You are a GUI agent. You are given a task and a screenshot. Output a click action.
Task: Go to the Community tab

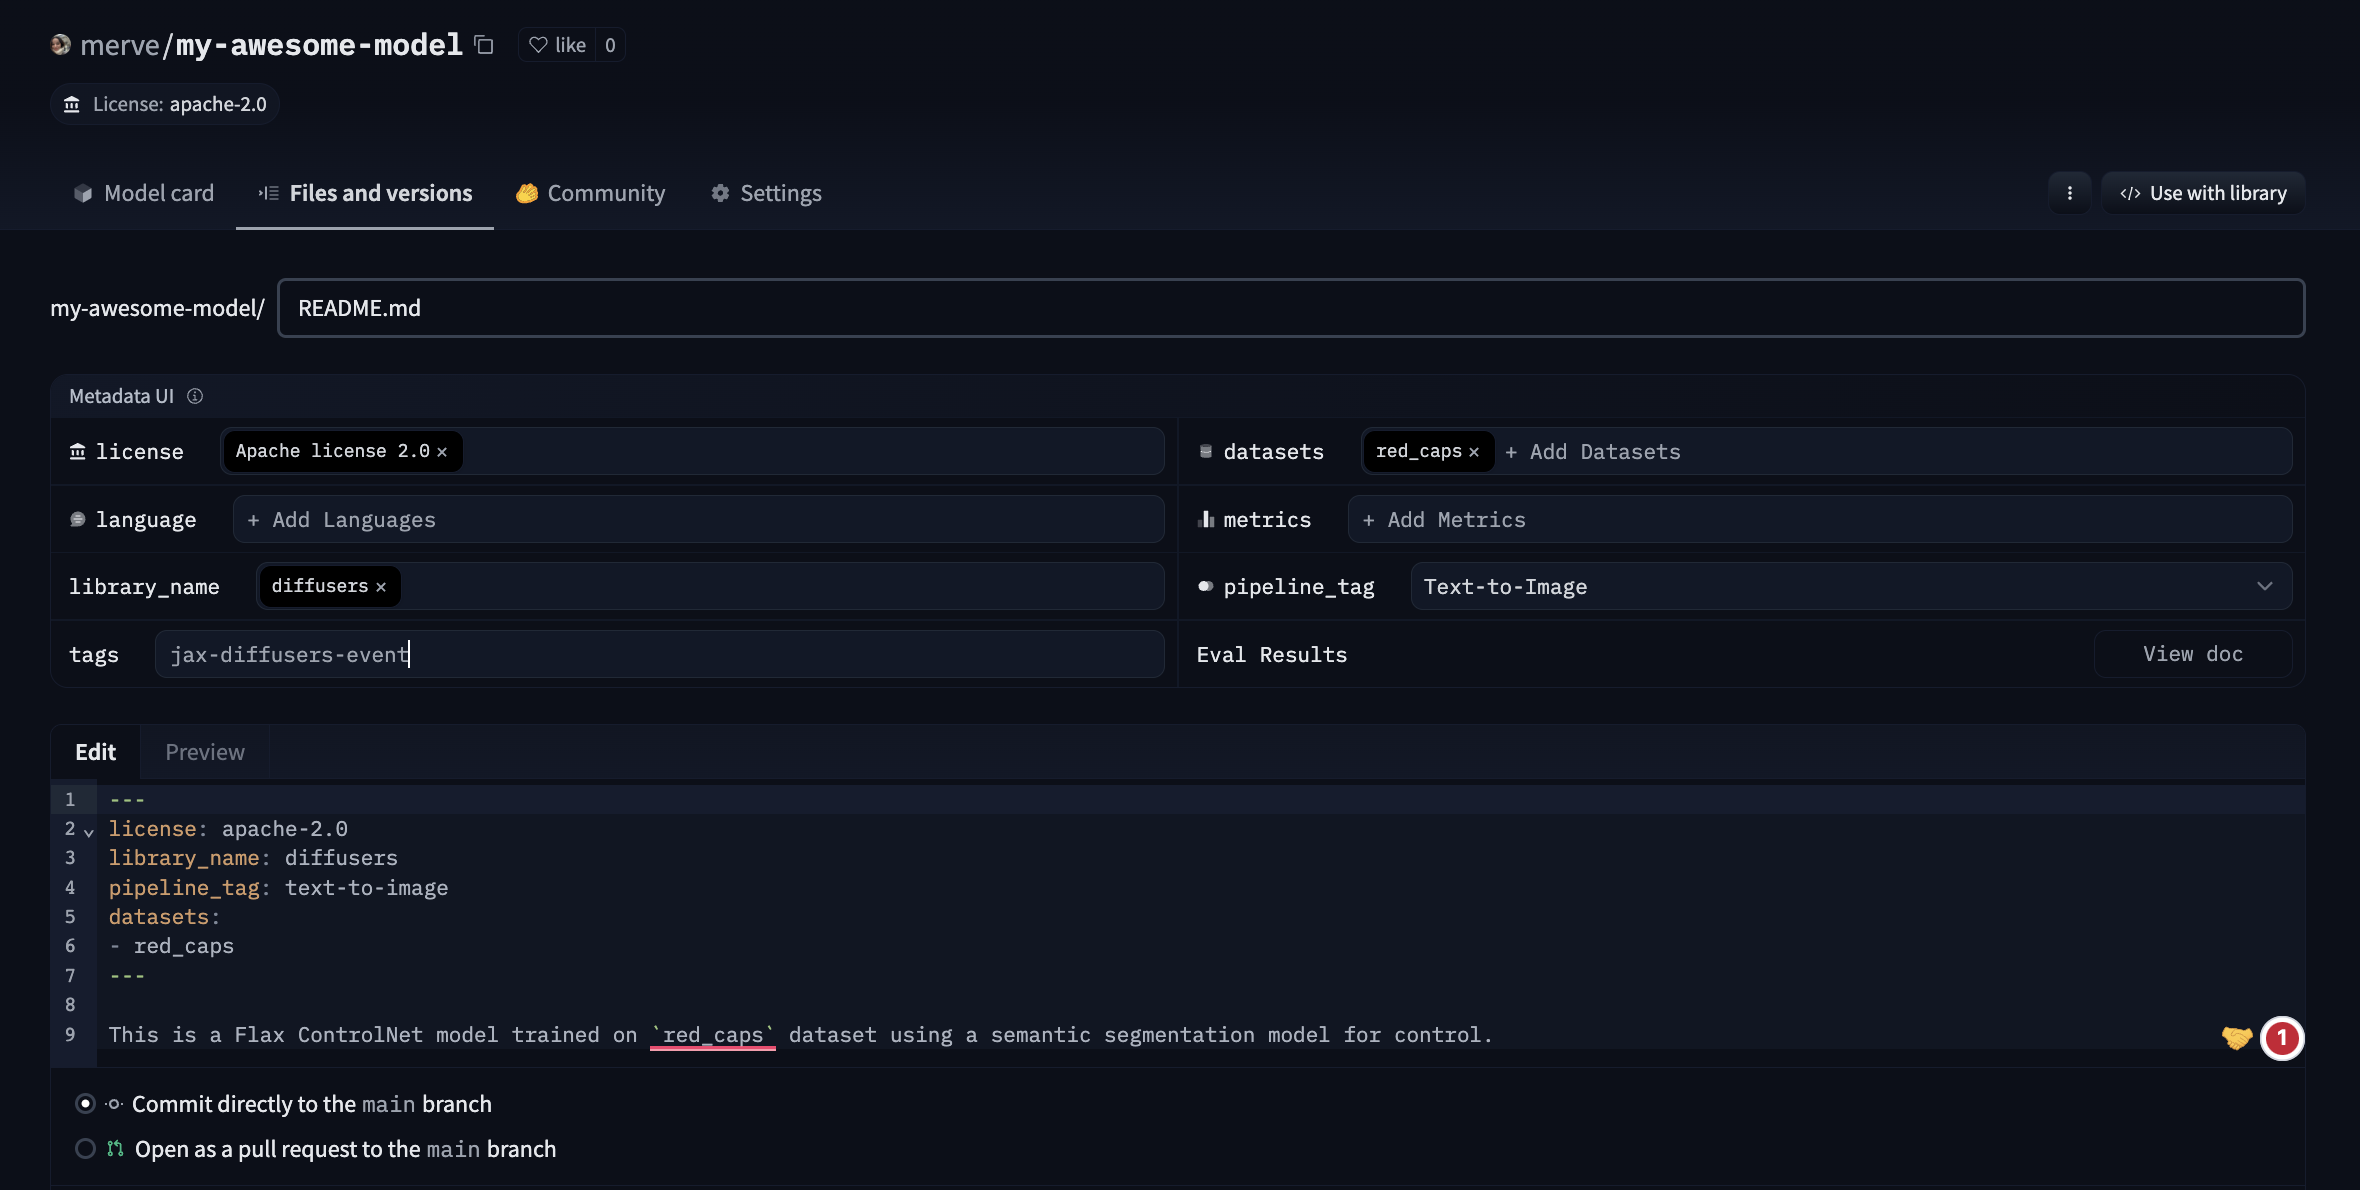pyautogui.click(x=590, y=193)
